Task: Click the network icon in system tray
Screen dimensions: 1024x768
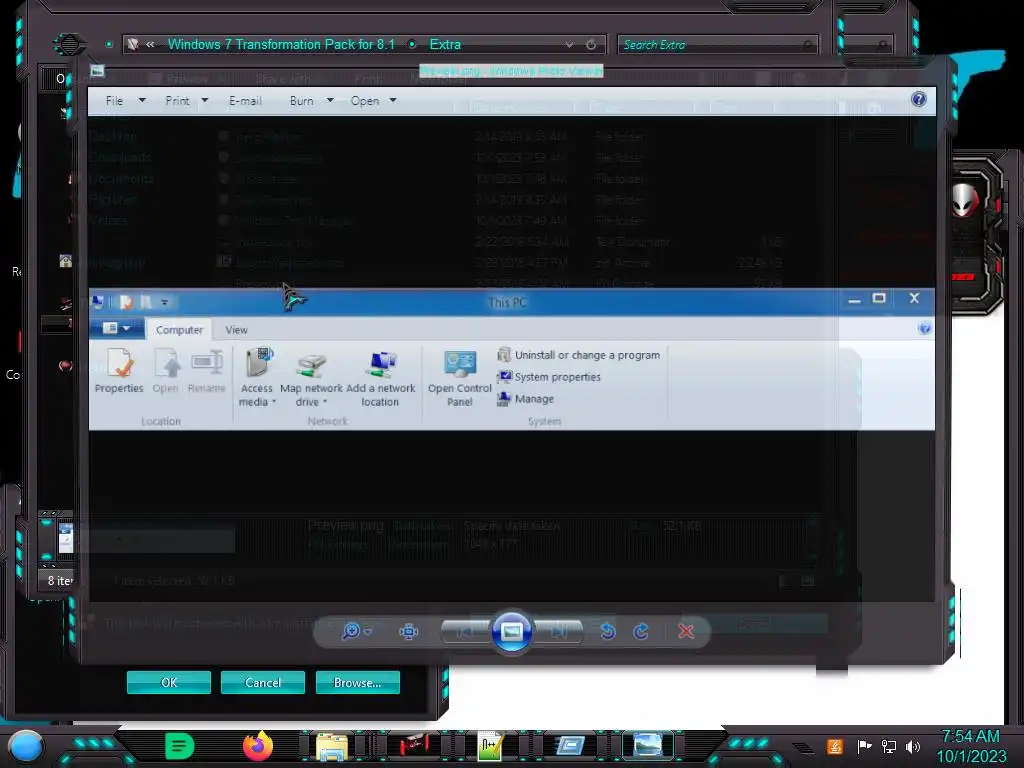Action: (x=889, y=746)
